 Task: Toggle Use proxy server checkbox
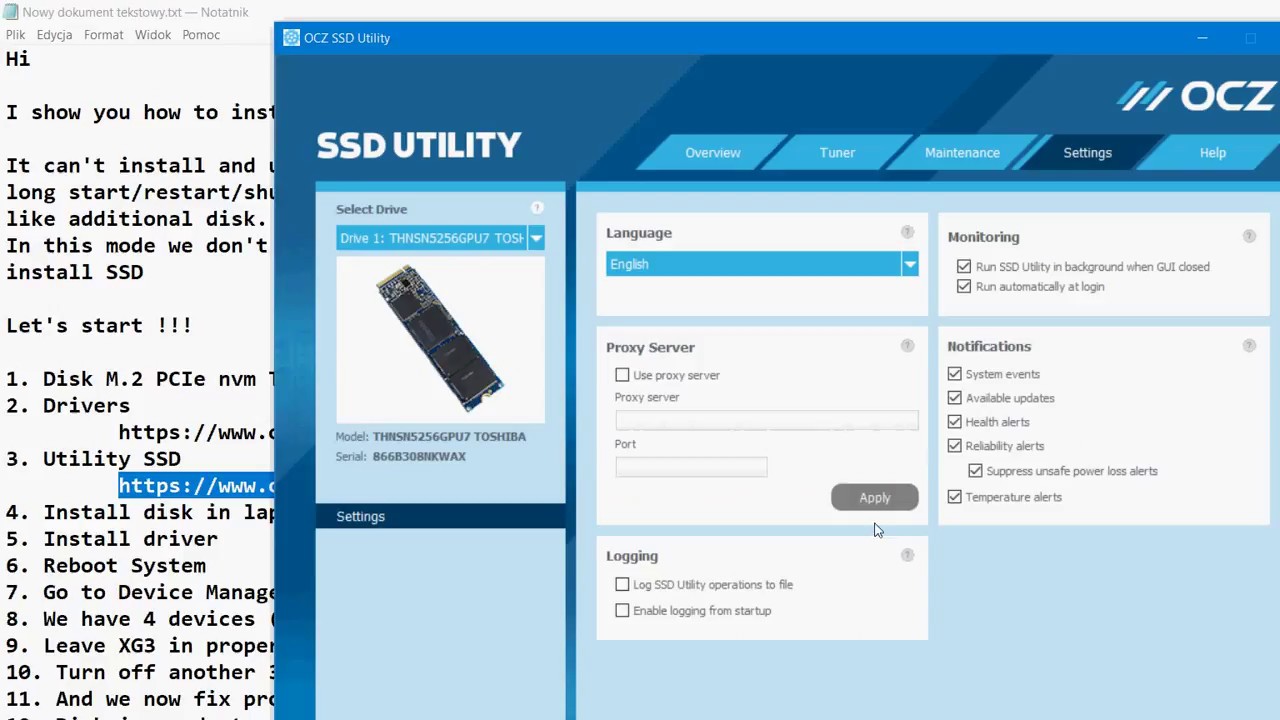[622, 375]
